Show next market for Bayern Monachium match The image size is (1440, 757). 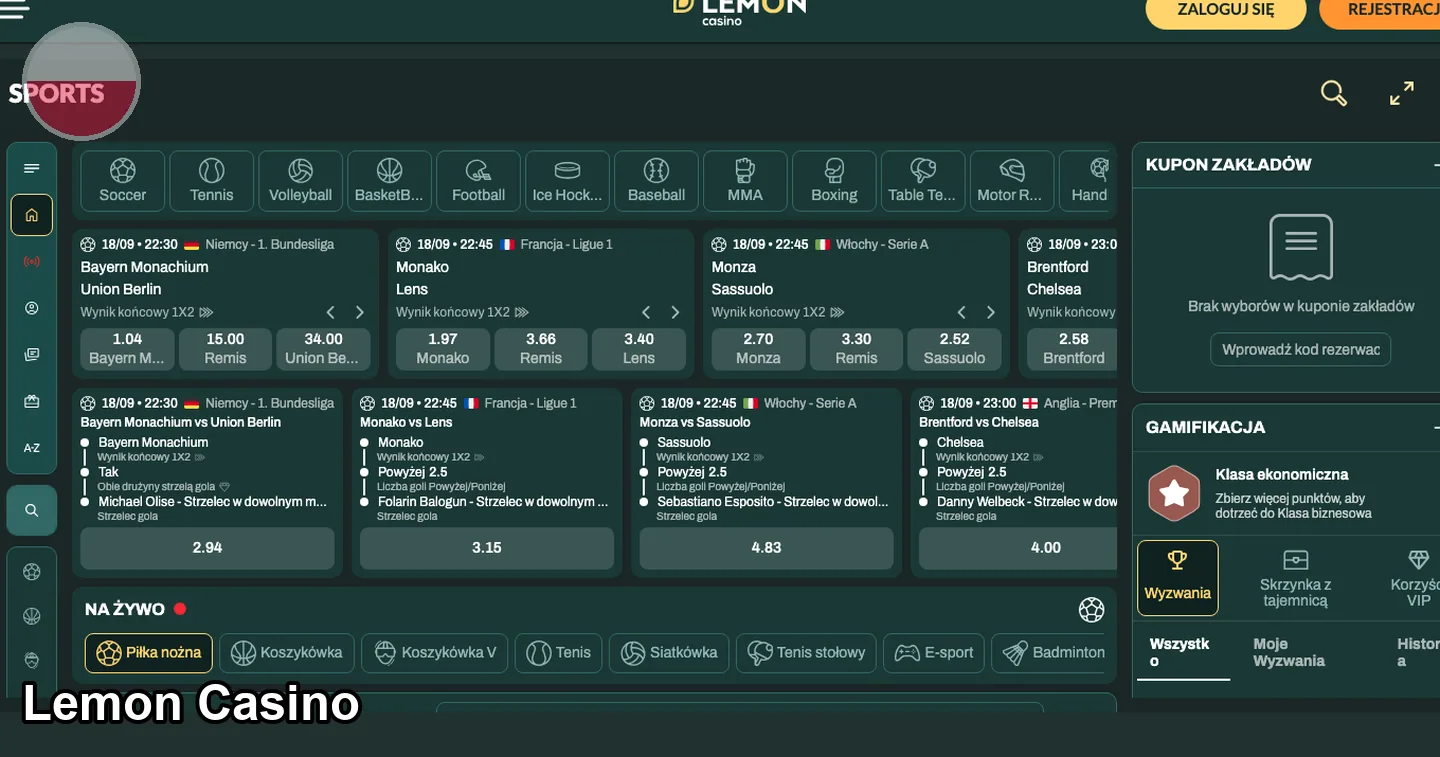360,312
